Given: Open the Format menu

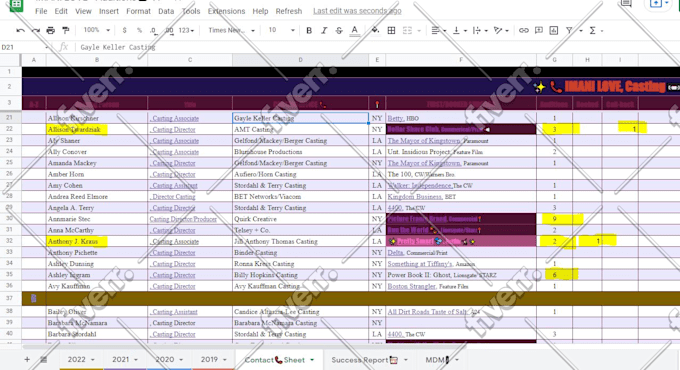Looking at the screenshot, I should click(x=138, y=11).
